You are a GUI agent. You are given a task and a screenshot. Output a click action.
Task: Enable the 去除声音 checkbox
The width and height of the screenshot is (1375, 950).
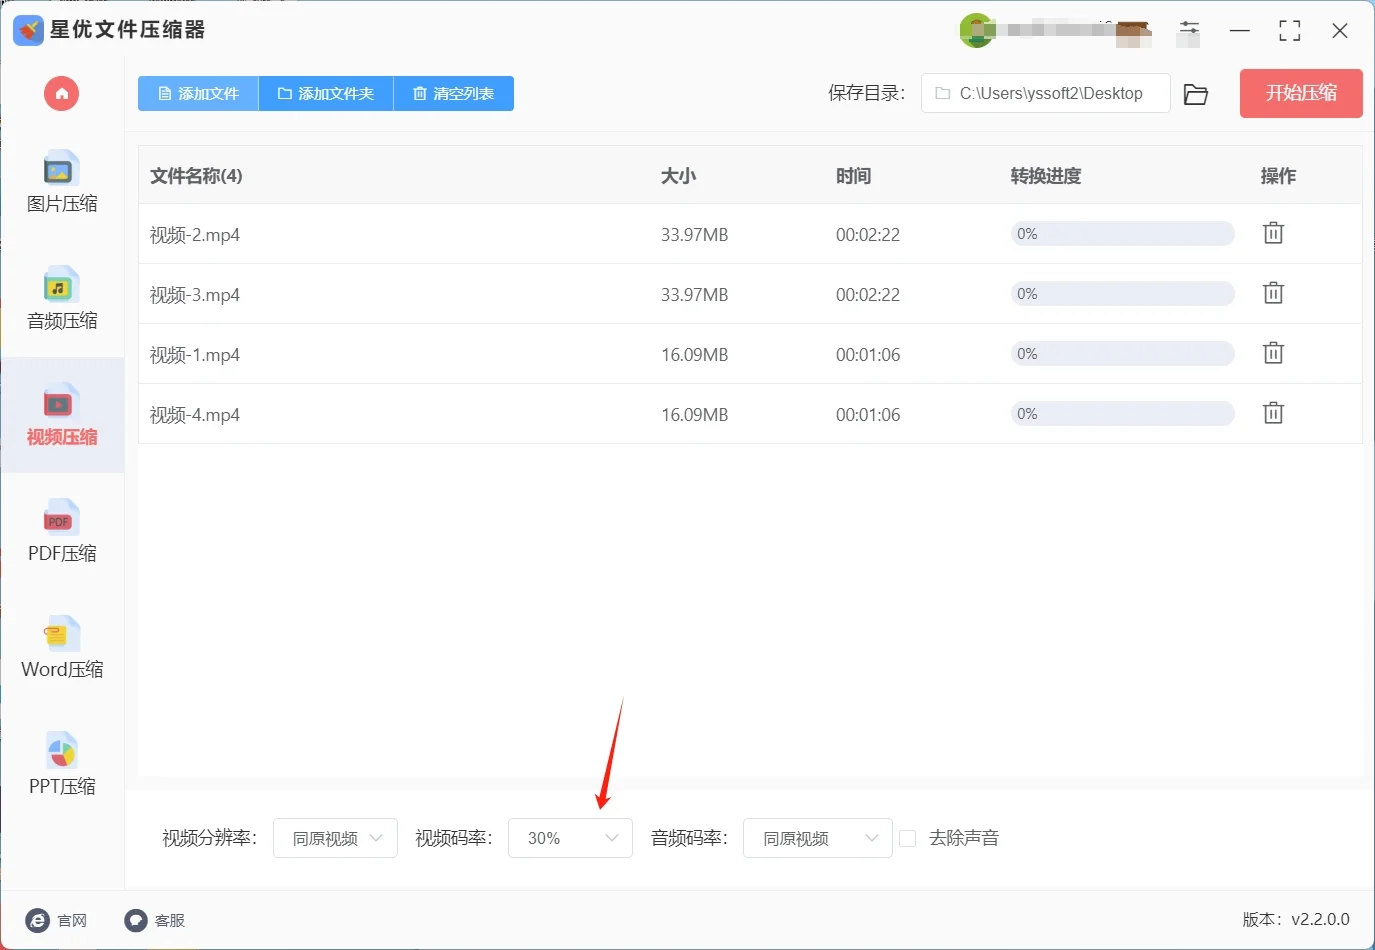point(907,838)
